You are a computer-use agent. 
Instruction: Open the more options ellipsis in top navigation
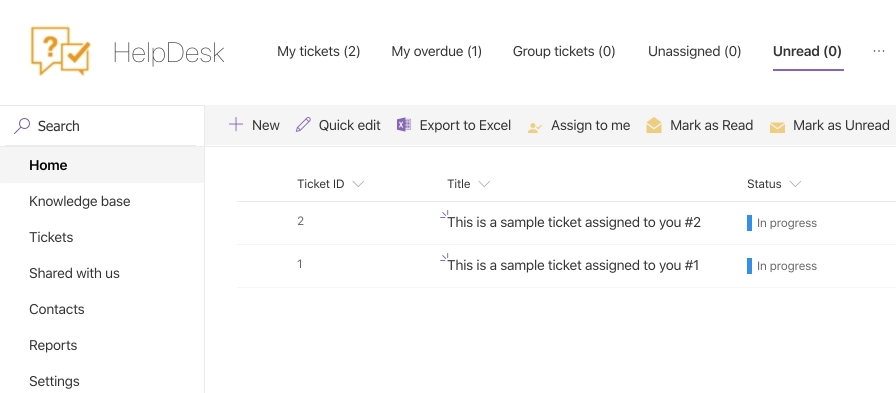pyautogui.click(x=879, y=51)
